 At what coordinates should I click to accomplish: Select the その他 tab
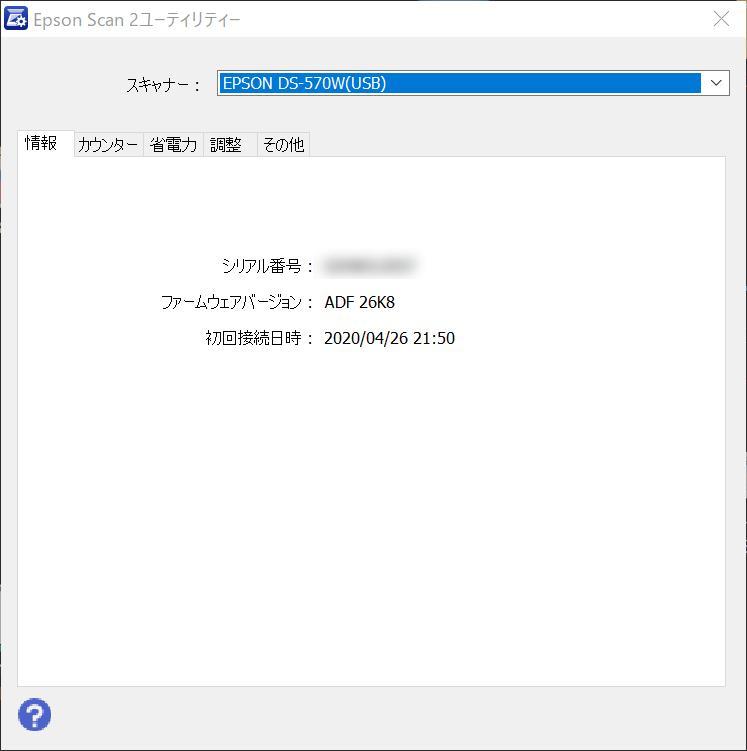(283, 145)
